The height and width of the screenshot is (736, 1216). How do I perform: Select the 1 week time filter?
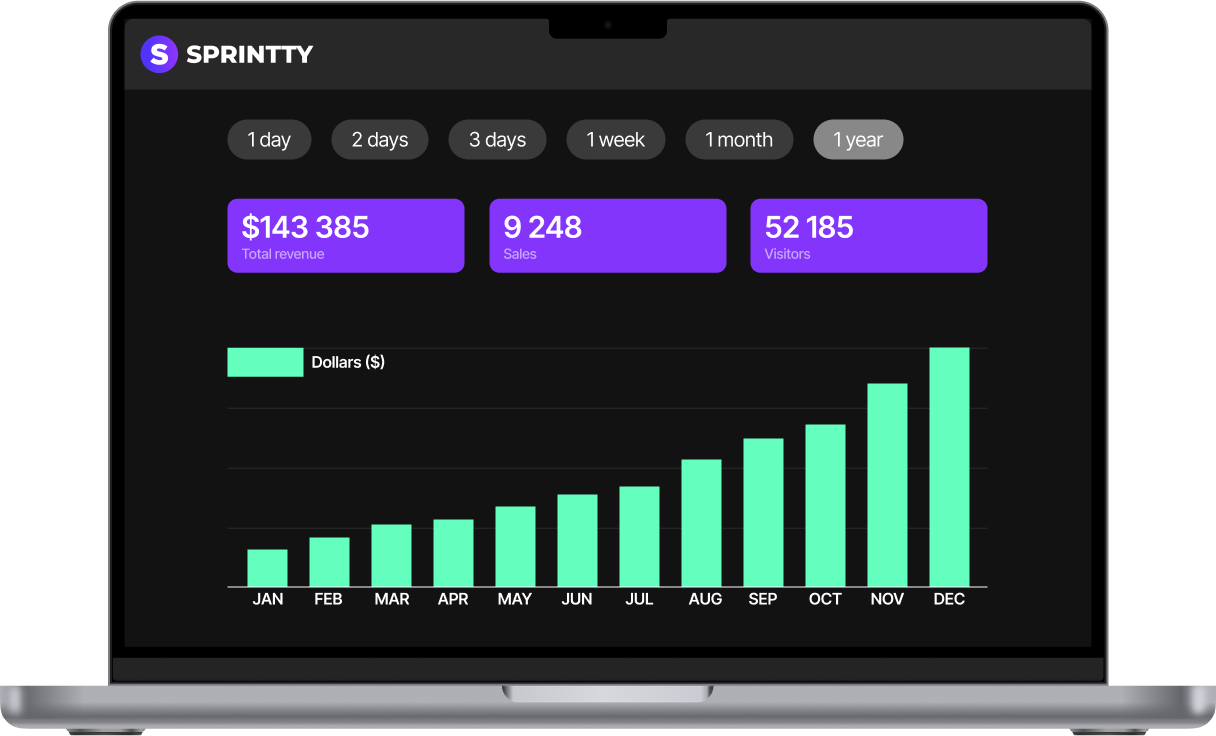pos(616,140)
